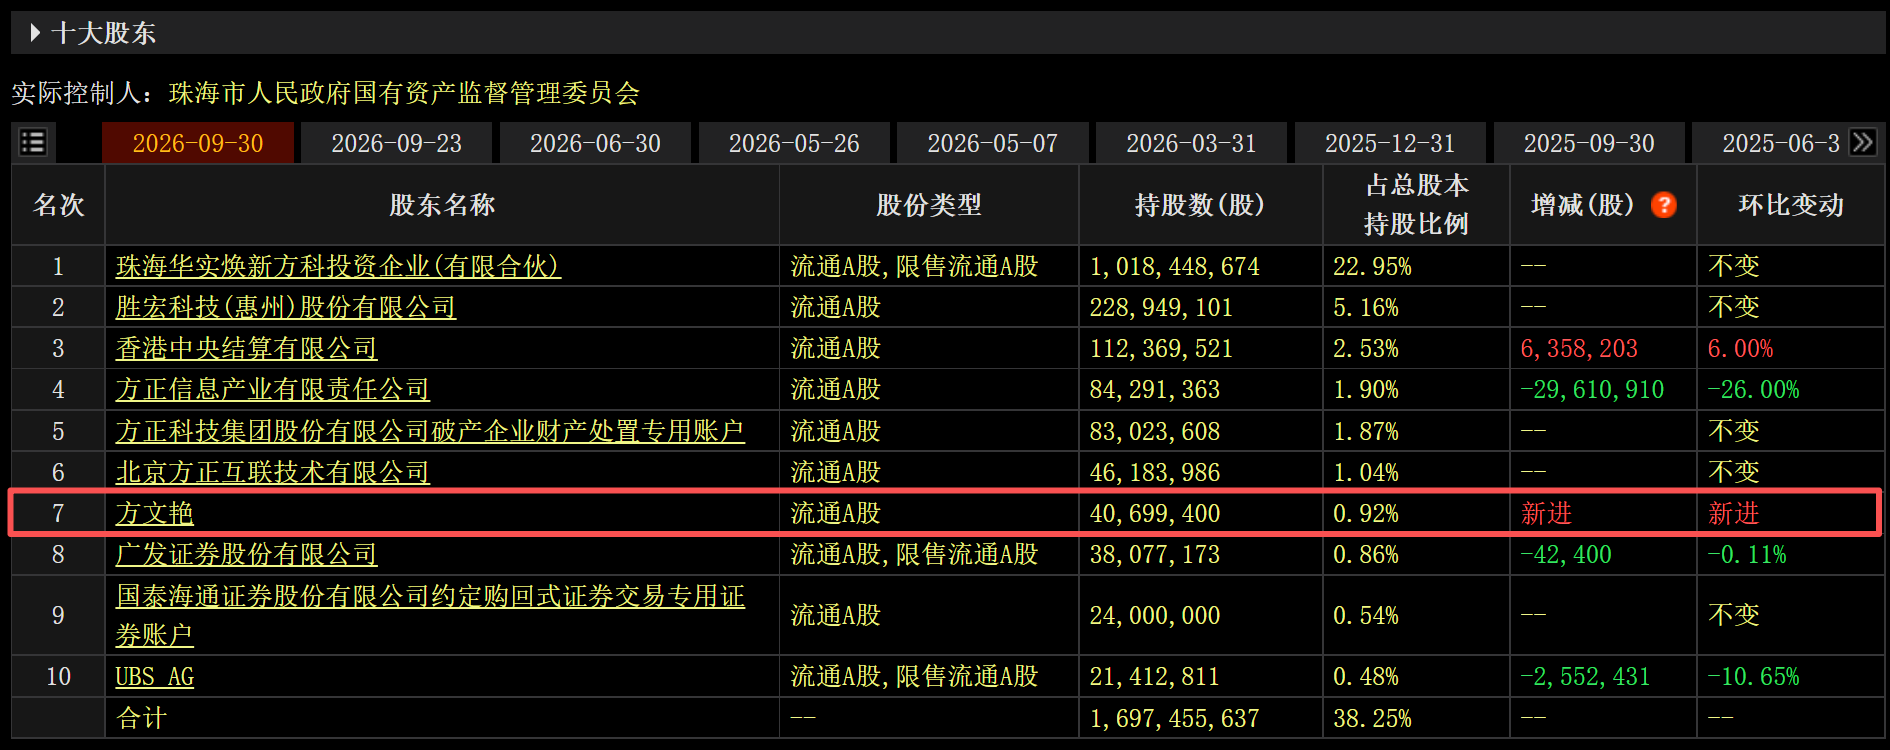This screenshot has width=1890, height=750.
Task: Switch to the 2026-09-23 tab
Action: [x=396, y=143]
